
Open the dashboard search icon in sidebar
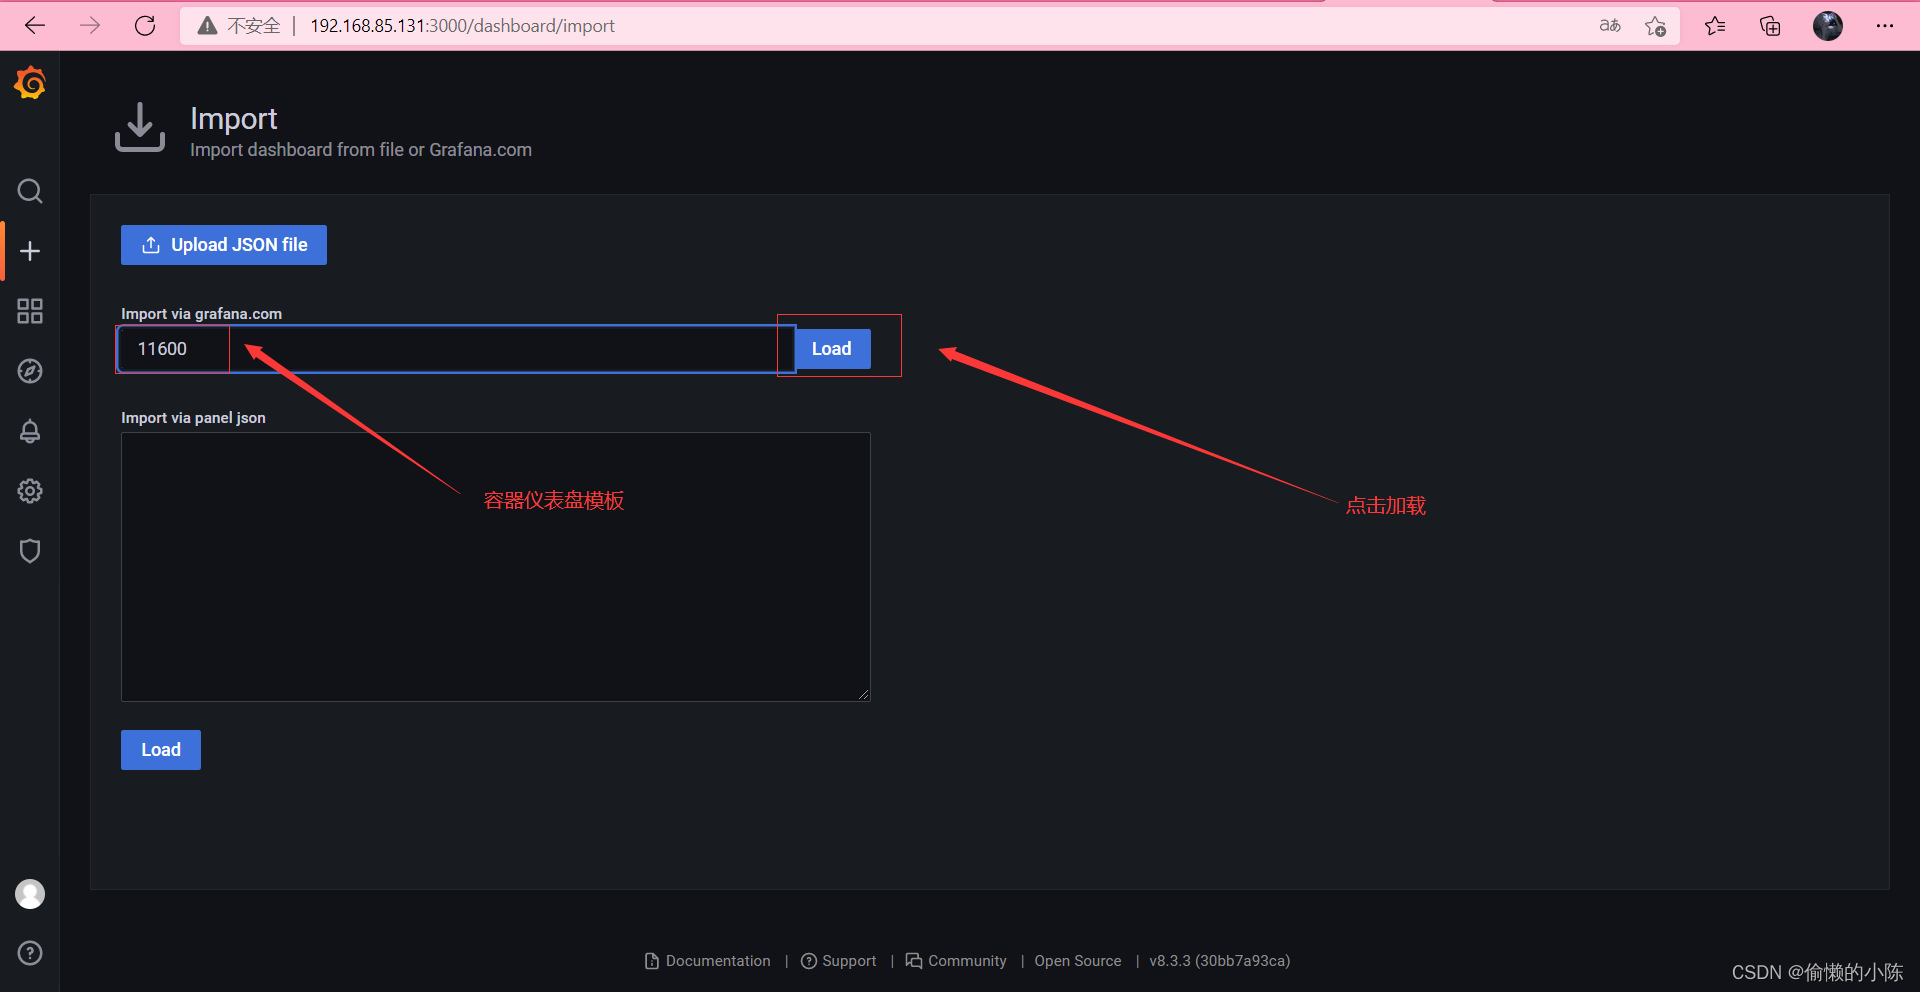30,191
